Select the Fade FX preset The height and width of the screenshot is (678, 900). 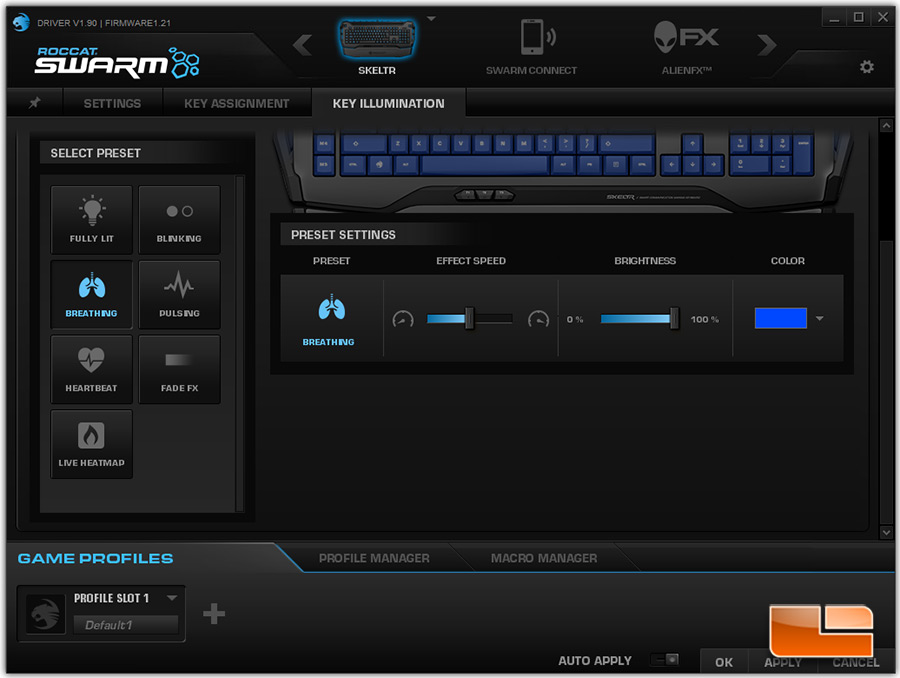point(179,369)
